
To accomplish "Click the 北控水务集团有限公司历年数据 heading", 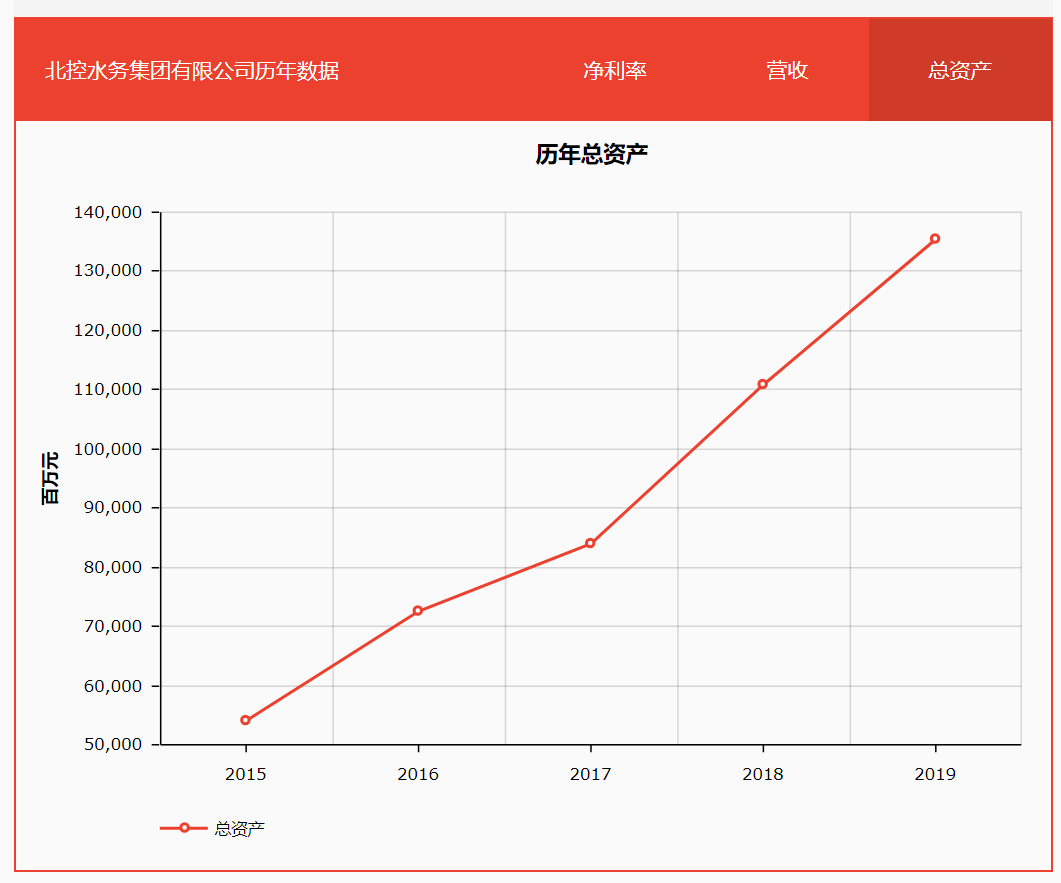I will click(191, 70).
